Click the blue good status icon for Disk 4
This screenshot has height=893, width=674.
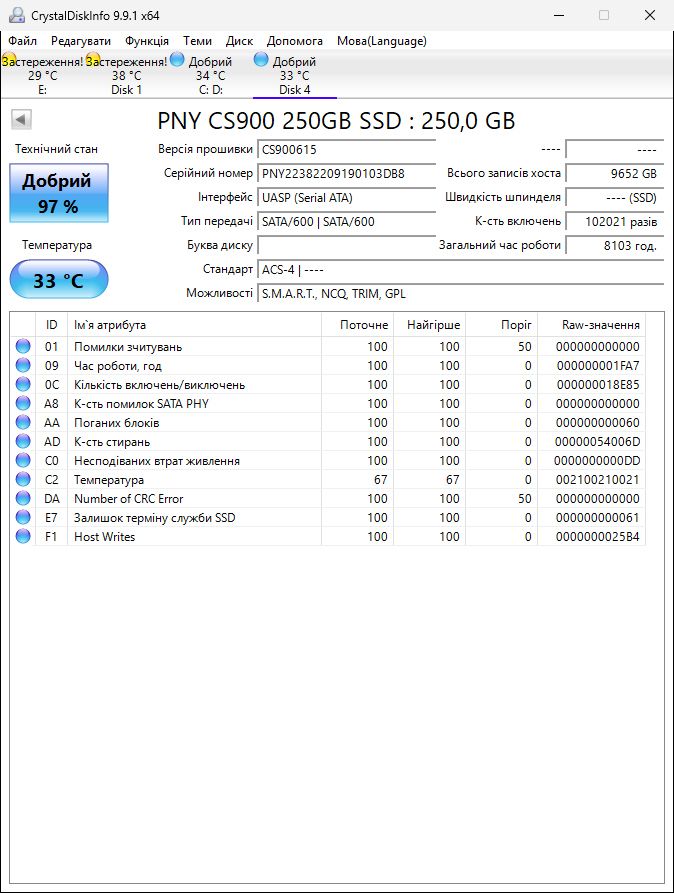point(261,59)
